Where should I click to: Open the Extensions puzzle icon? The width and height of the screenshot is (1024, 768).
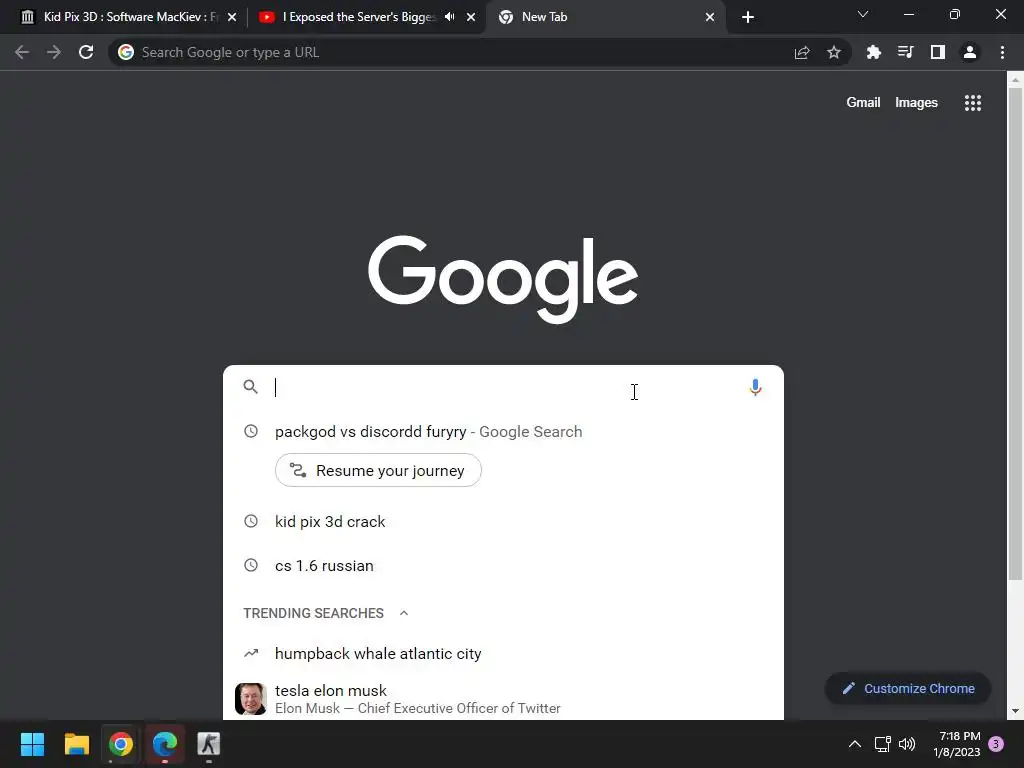point(874,52)
